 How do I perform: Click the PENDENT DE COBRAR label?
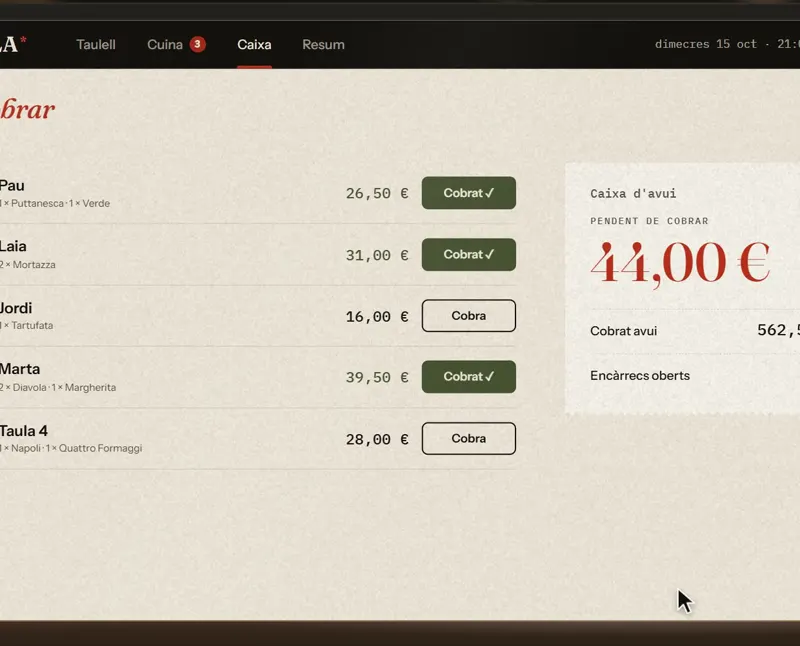tap(649, 221)
